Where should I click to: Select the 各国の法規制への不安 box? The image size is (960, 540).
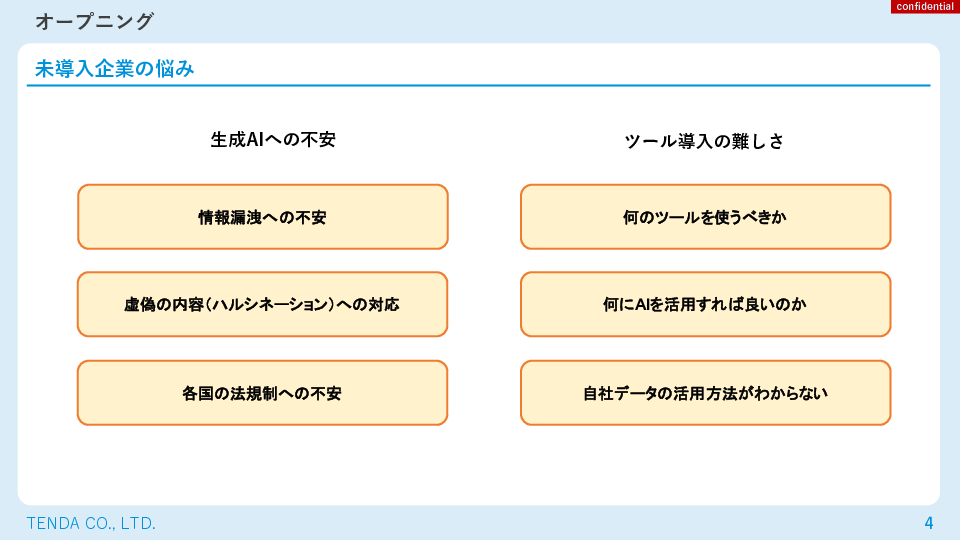pyautogui.click(x=262, y=393)
